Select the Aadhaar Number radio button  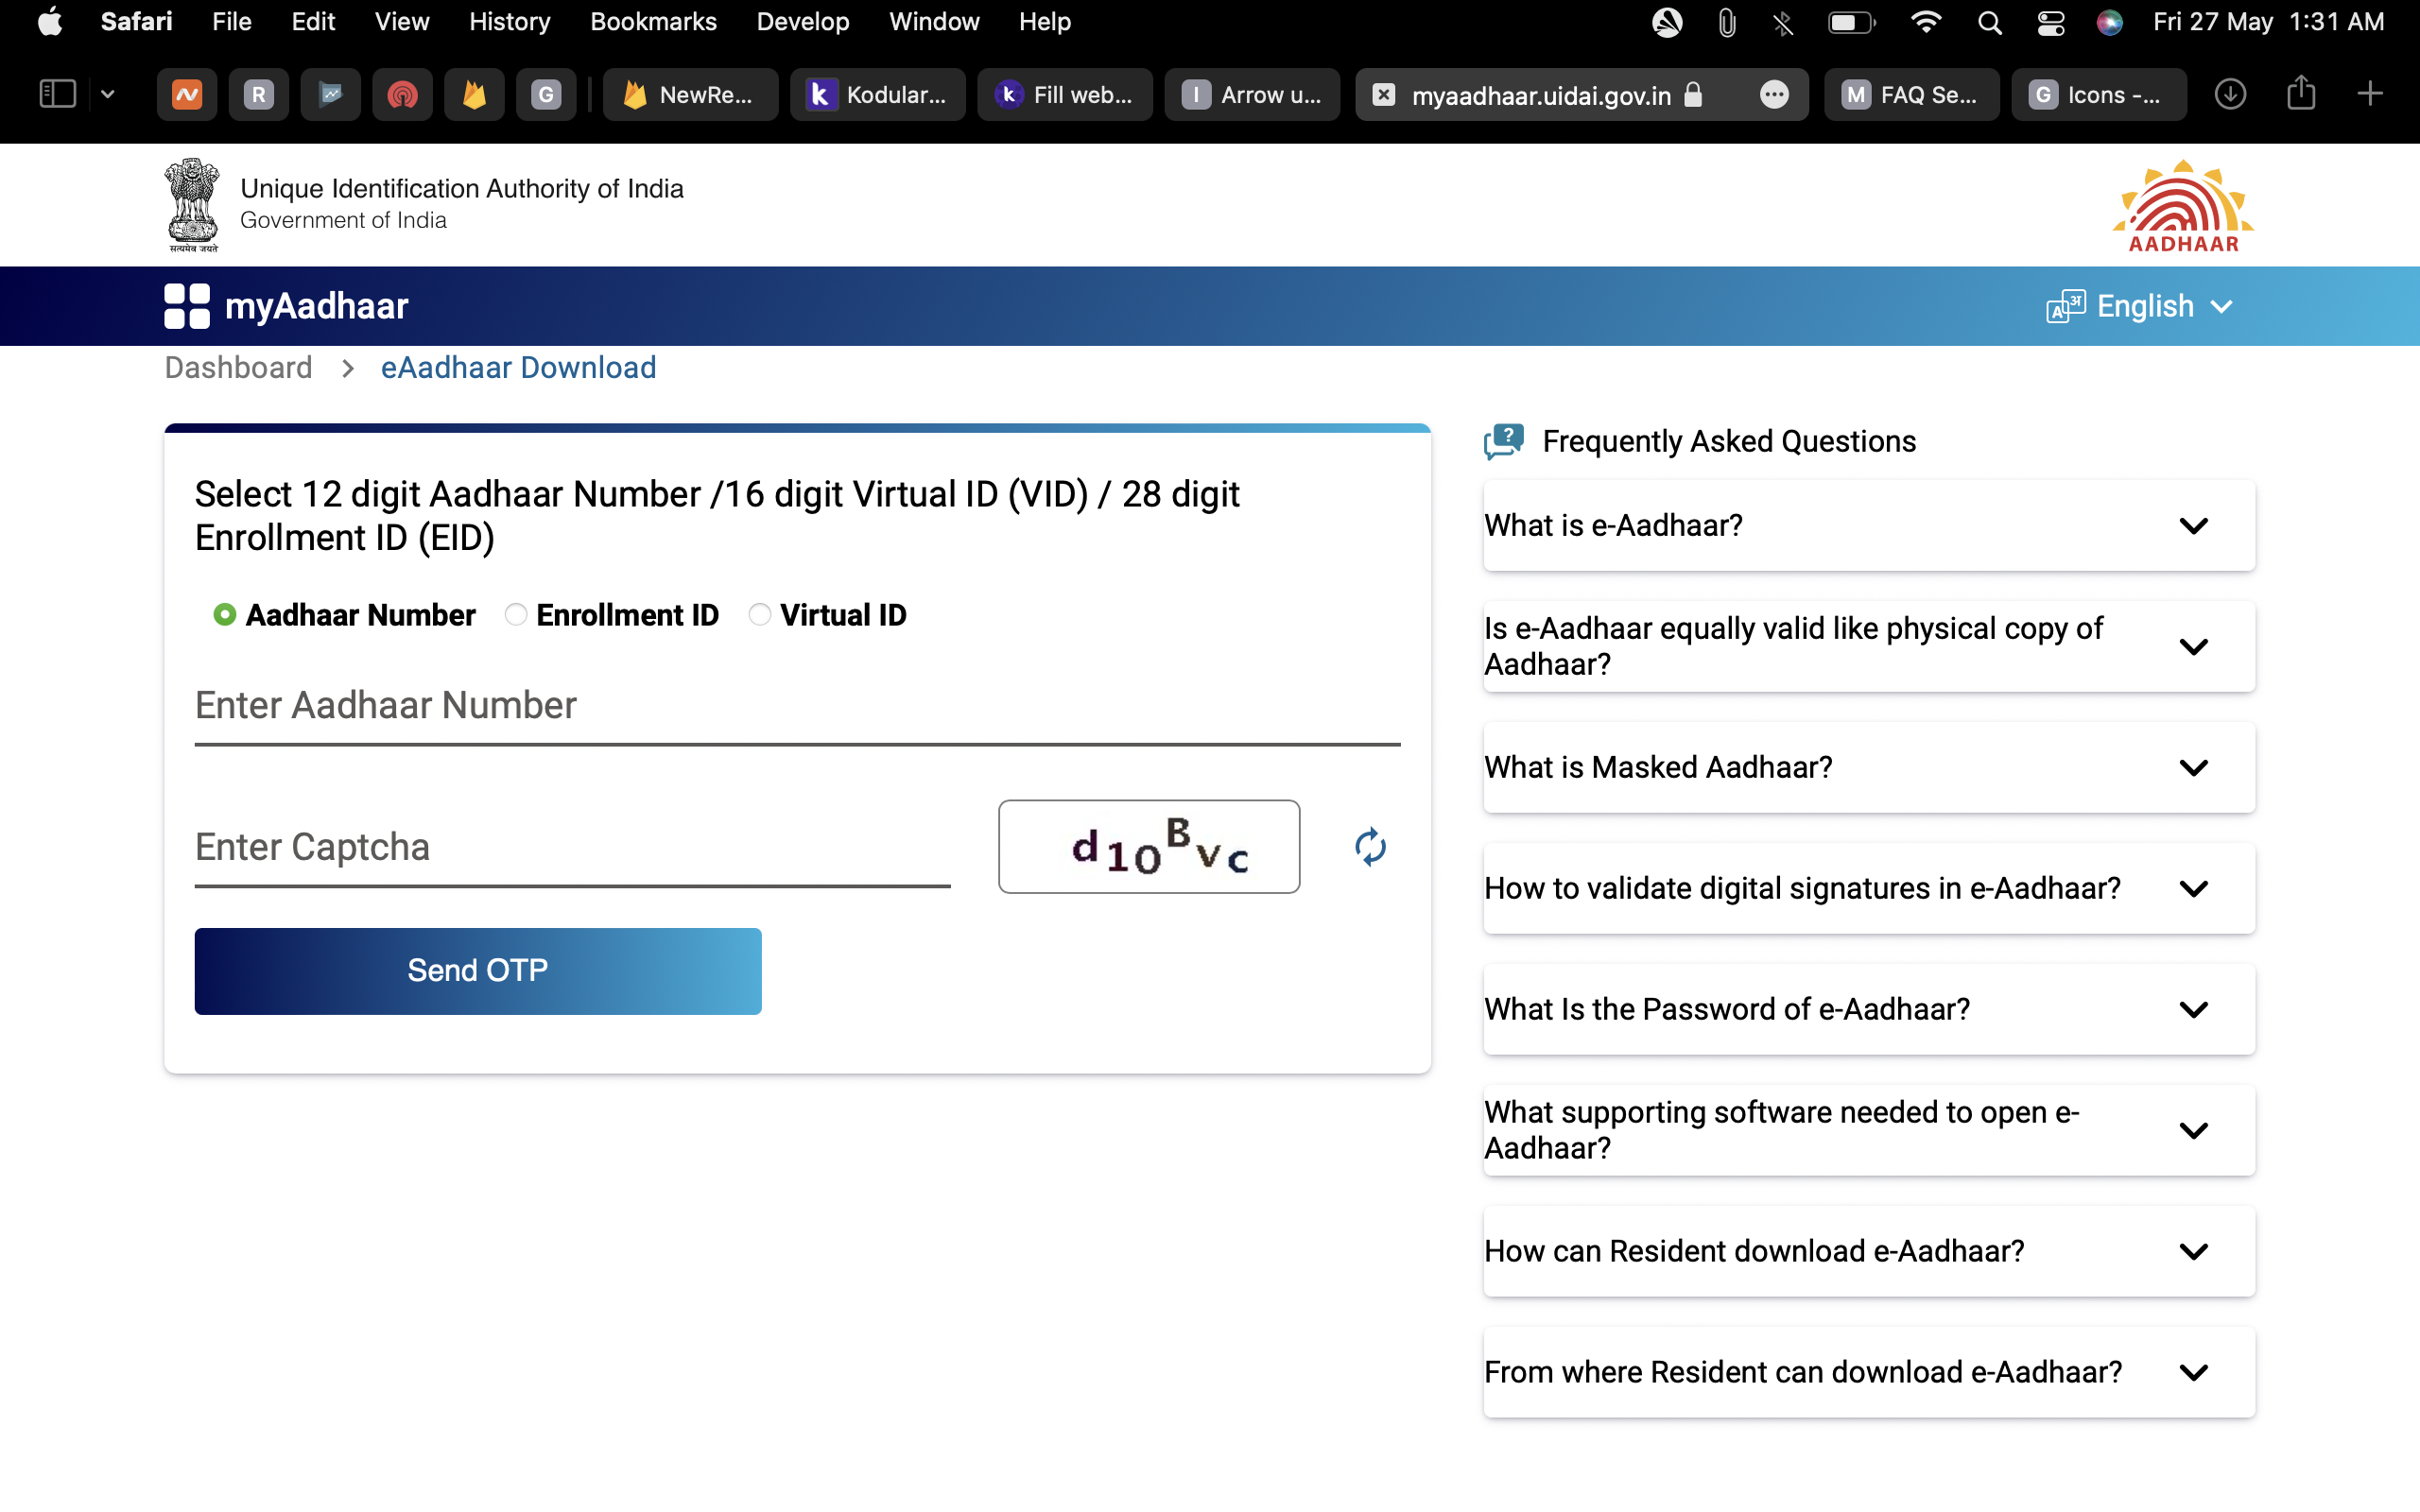coord(225,615)
